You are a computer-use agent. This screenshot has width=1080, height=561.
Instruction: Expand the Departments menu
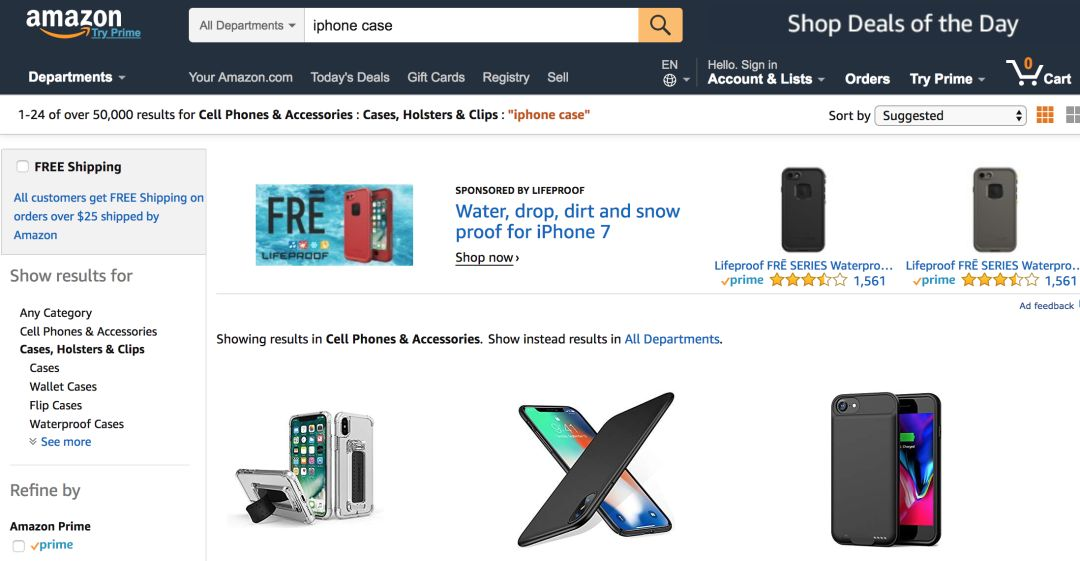coord(76,77)
